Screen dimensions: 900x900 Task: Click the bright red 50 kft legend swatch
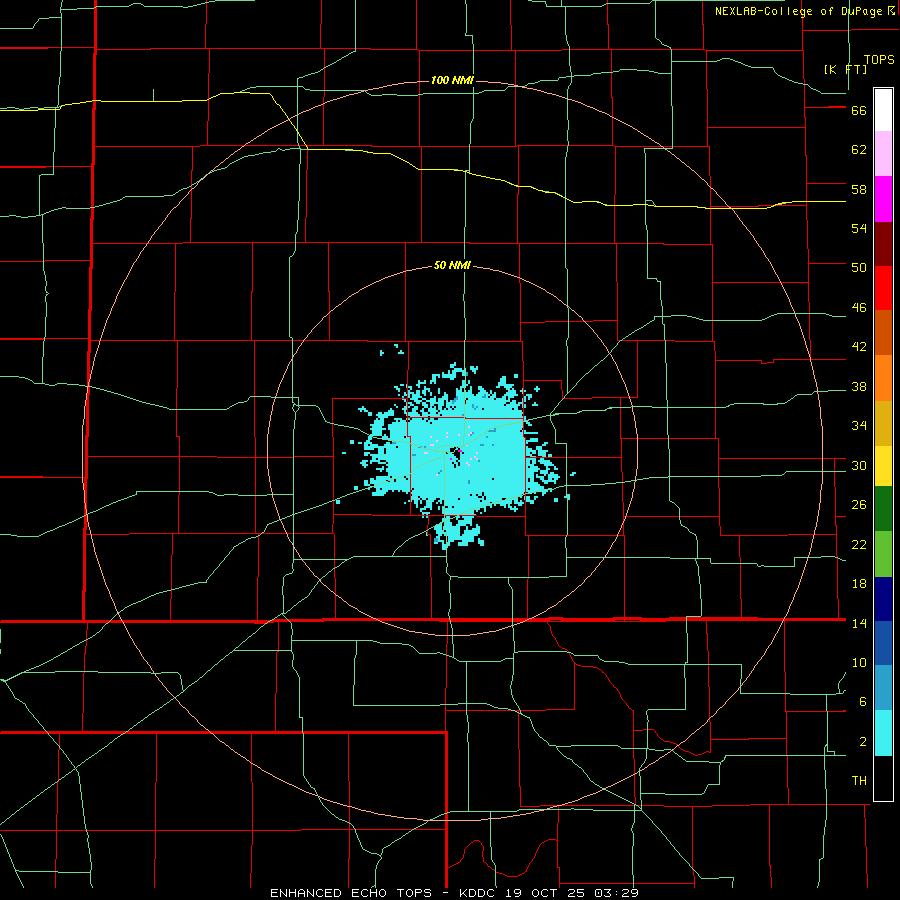[x=883, y=288]
